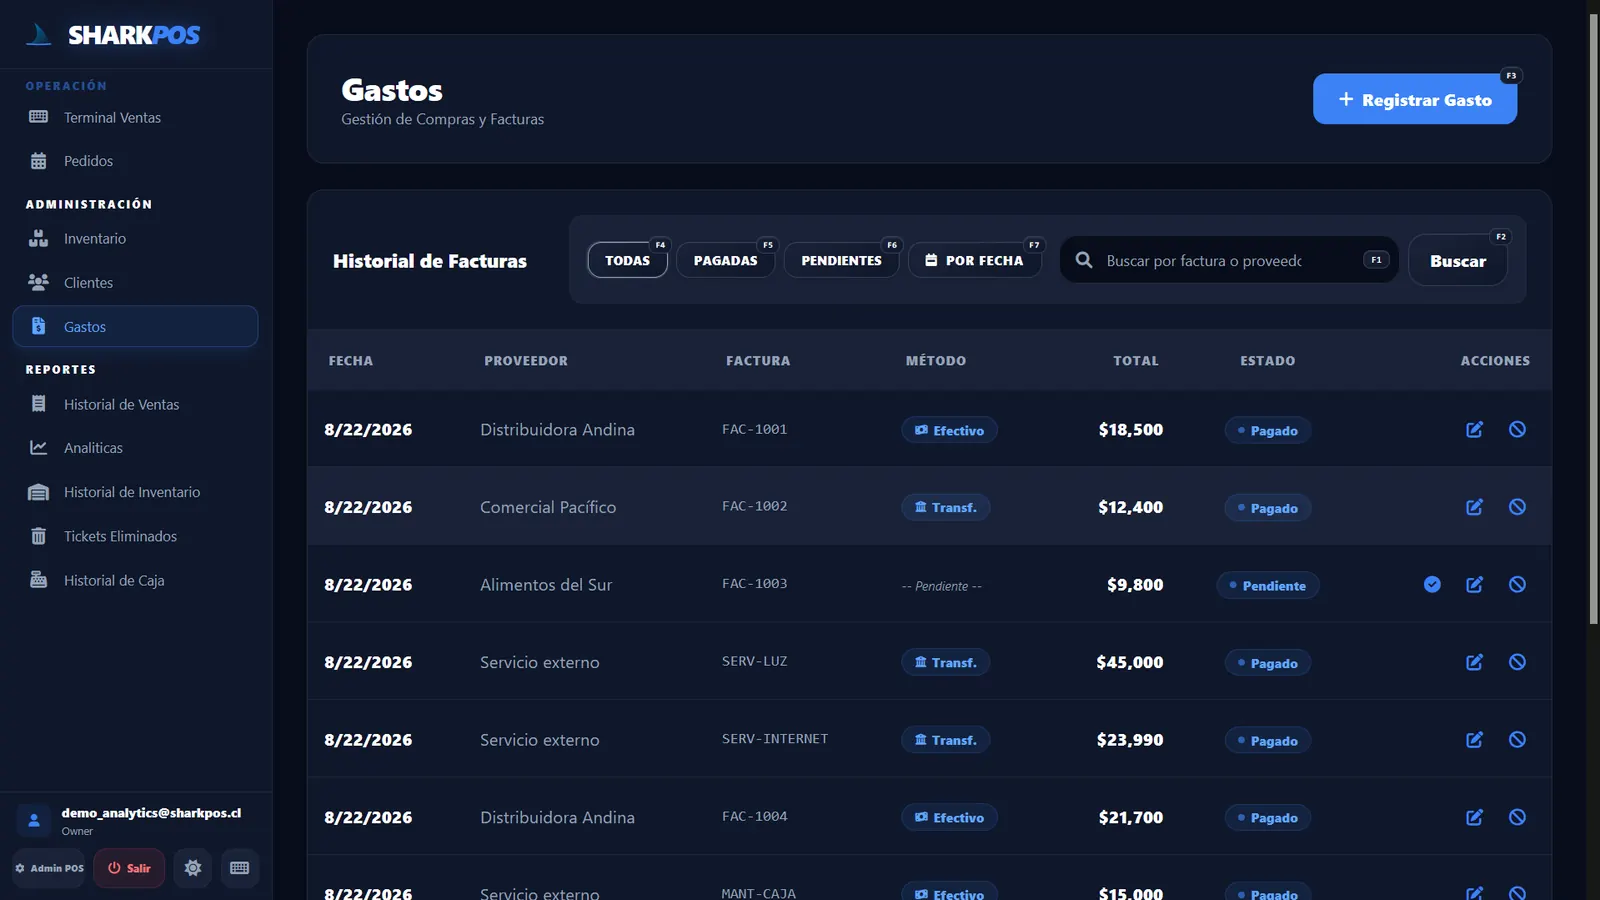Click the Salir logout button
The image size is (1600, 900).
pos(129,868)
